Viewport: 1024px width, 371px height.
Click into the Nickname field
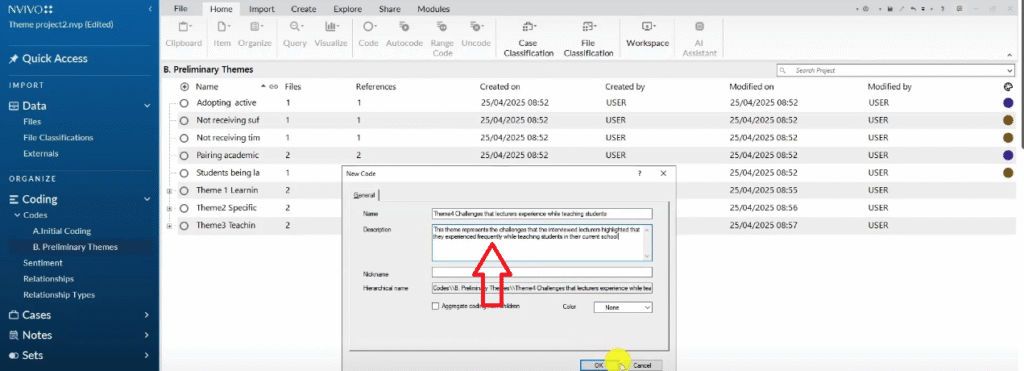tap(542, 272)
